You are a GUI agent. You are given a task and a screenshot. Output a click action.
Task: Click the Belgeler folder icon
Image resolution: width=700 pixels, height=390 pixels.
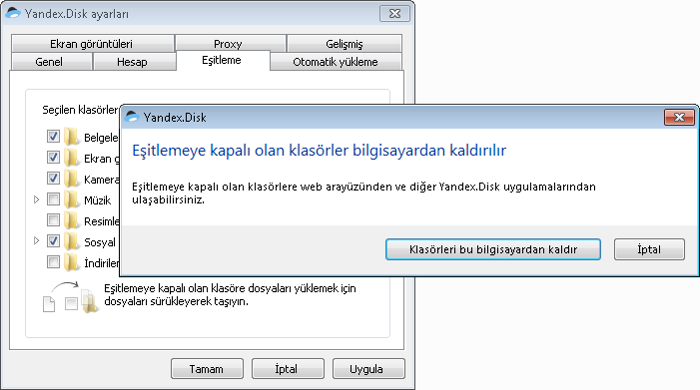point(71,137)
